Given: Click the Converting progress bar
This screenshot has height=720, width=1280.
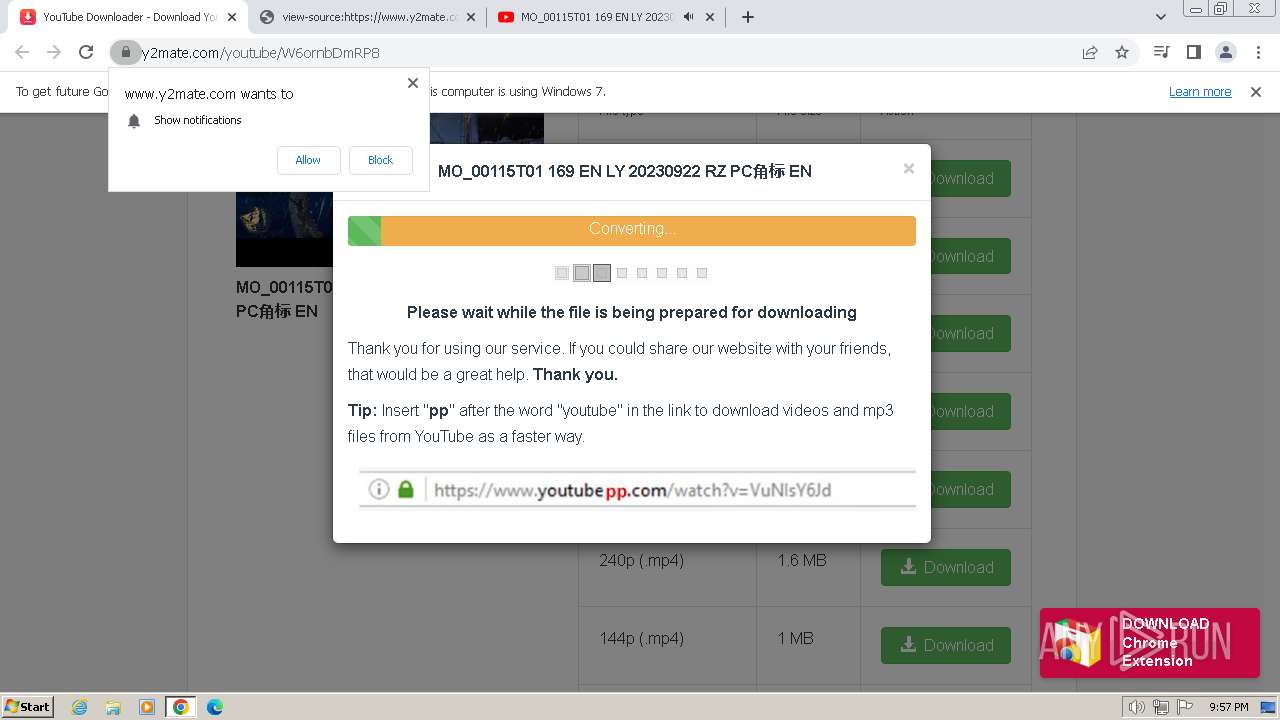Looking at the screenshot, I should point(632,230).
